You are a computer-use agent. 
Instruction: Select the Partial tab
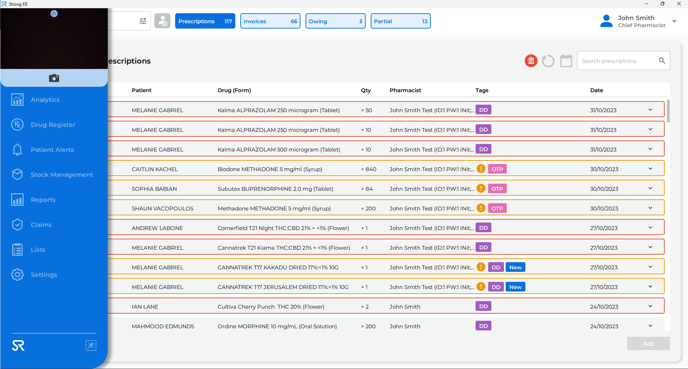click(401, 21)
